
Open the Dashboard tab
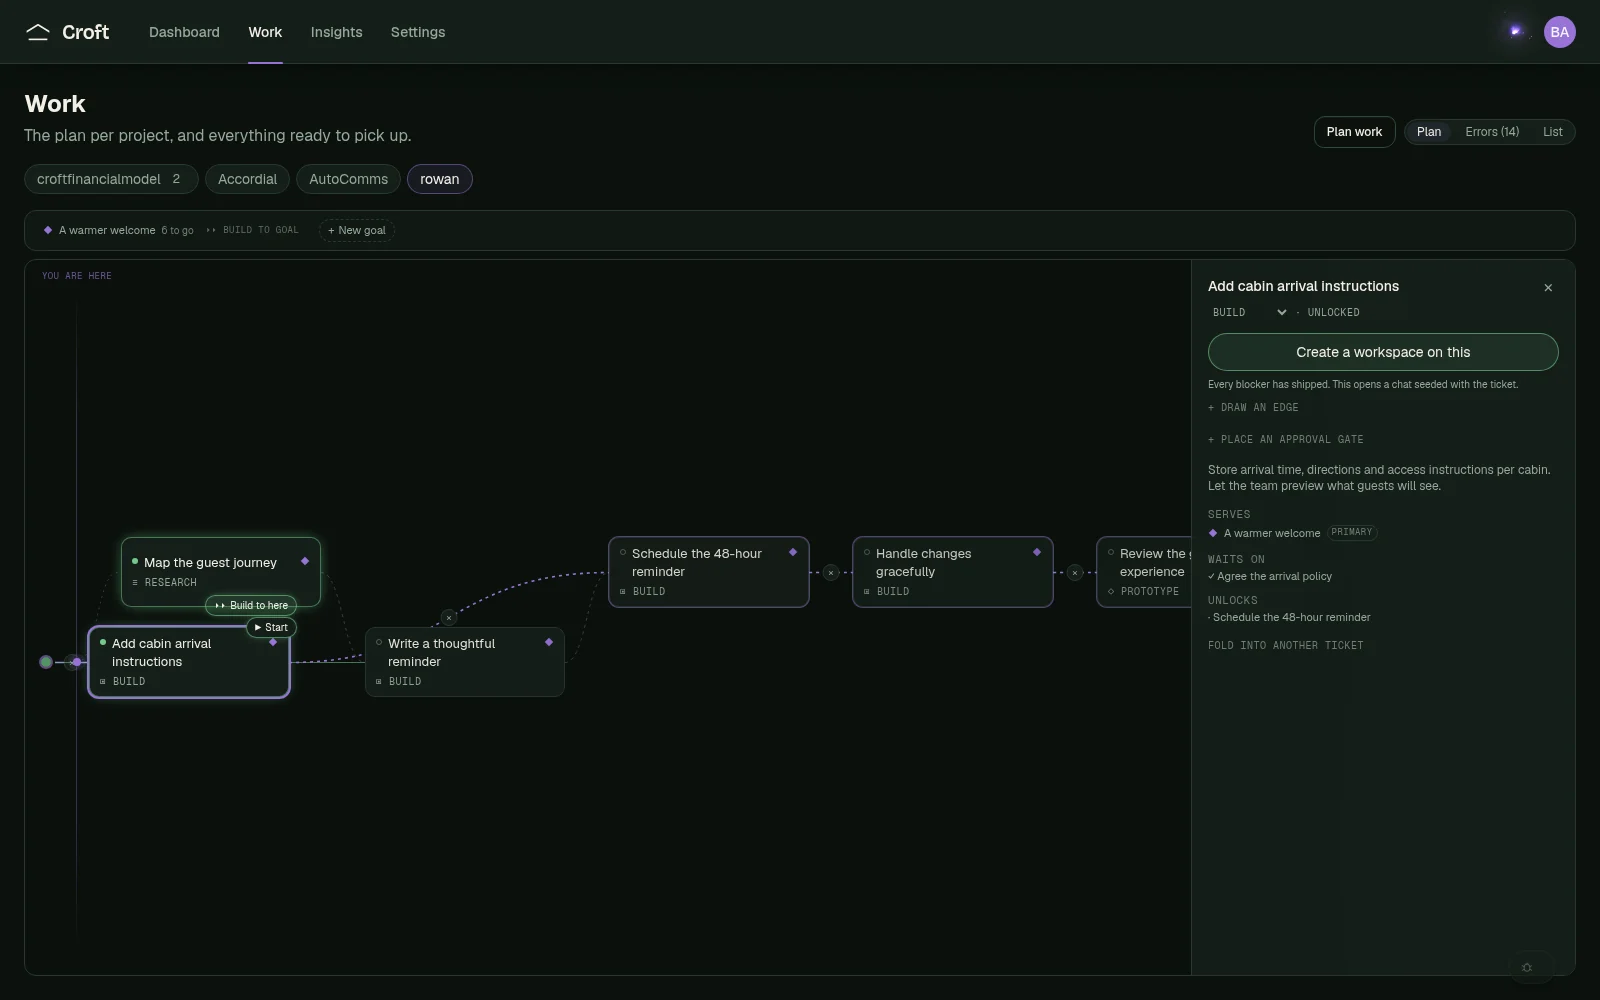pos(184,32)
